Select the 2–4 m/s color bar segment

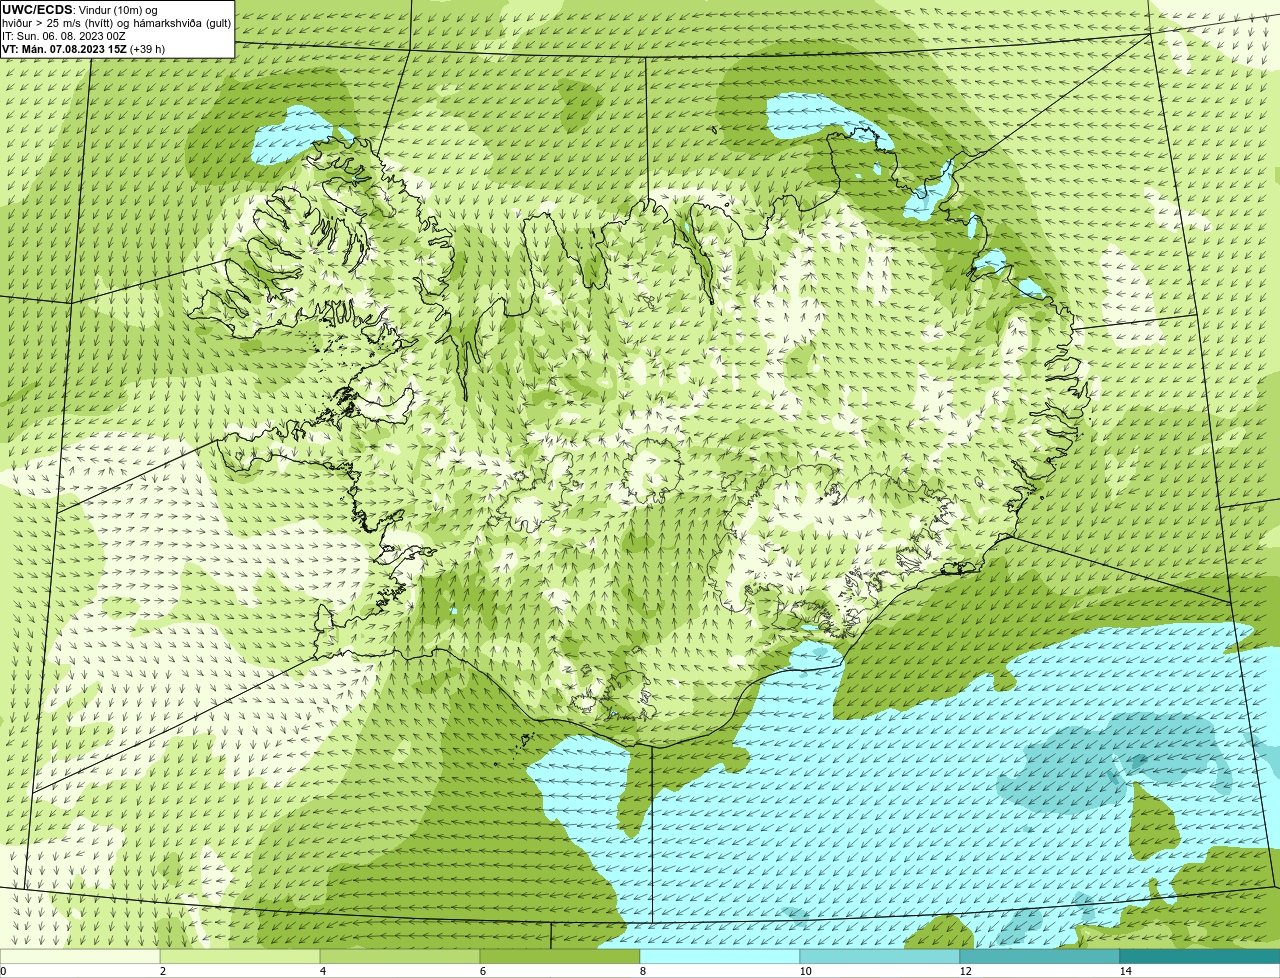pos(240,956)
